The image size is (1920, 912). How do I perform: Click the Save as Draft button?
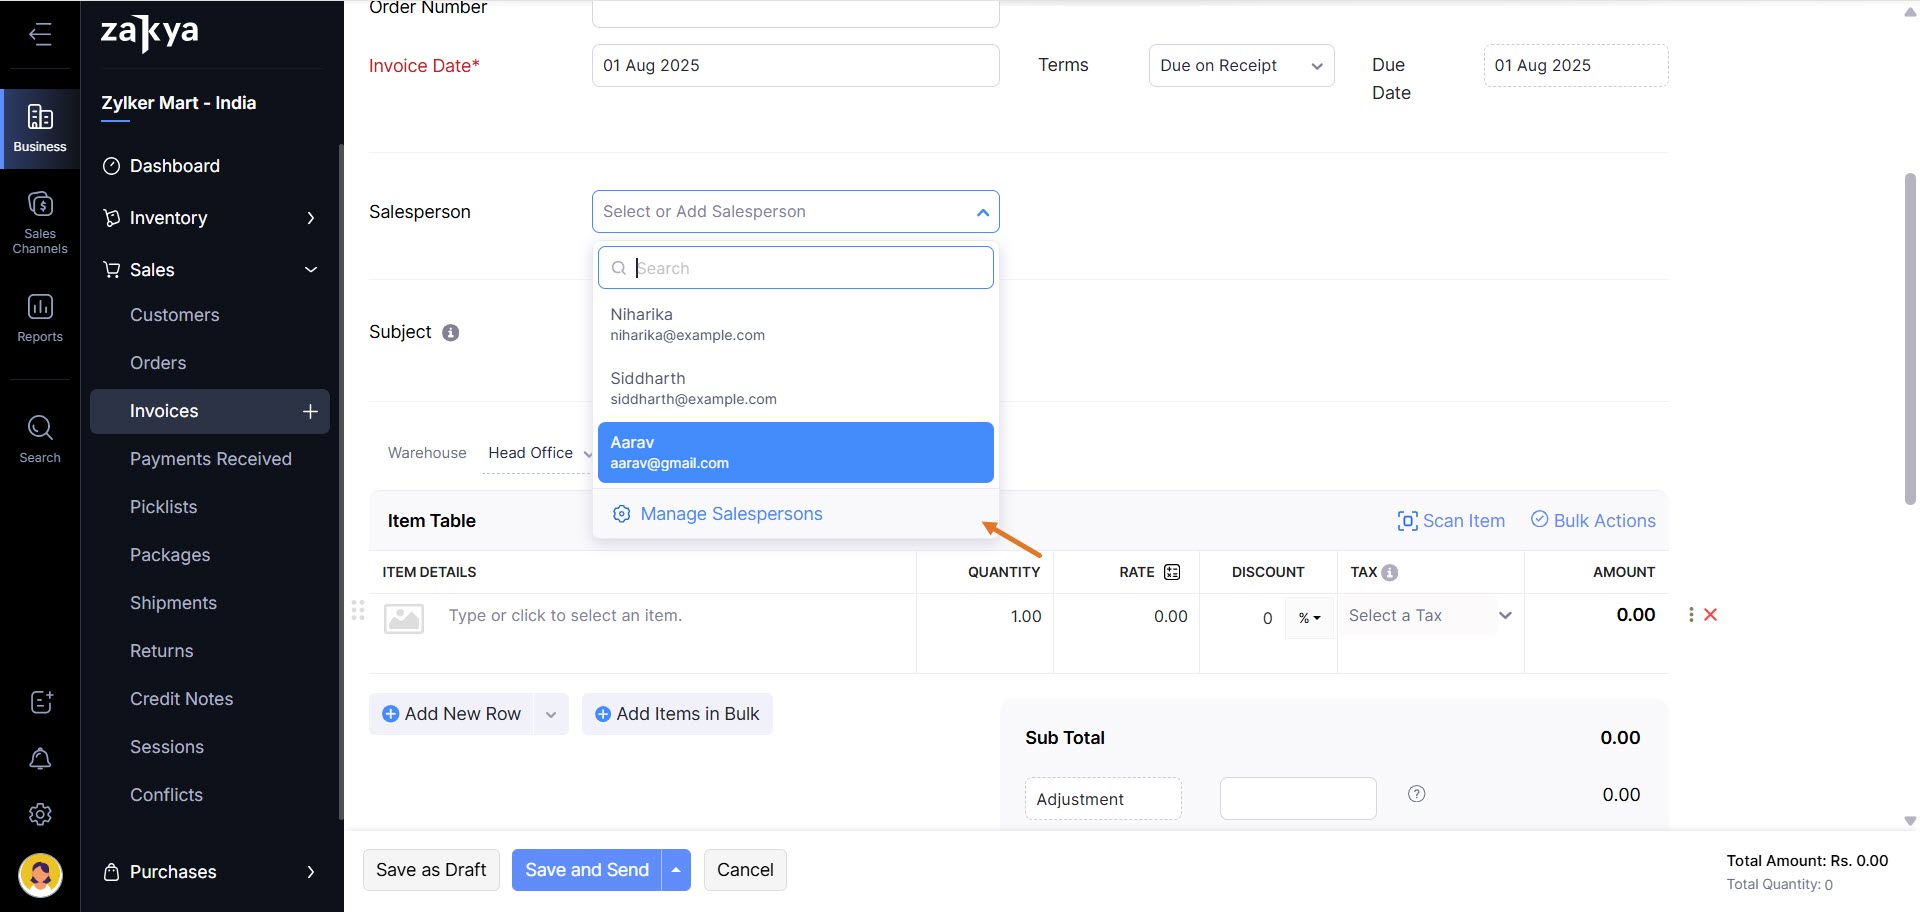pos(431,870)
